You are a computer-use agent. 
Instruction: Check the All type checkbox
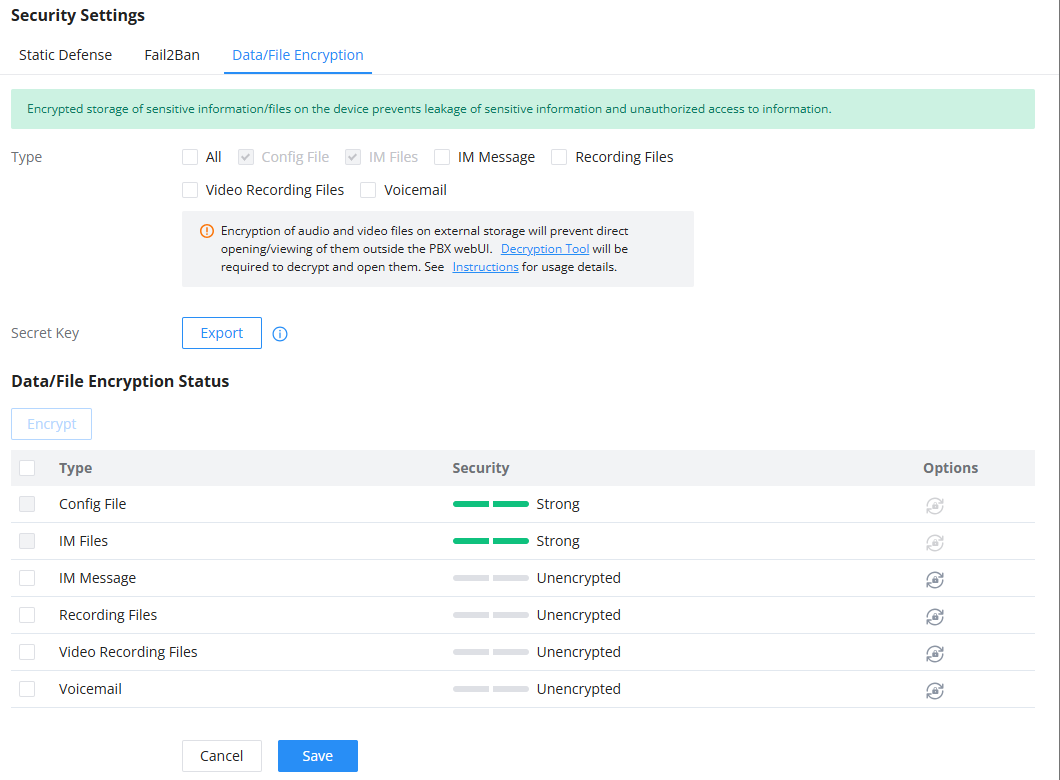pyautogui.click(x=190, y=157)
